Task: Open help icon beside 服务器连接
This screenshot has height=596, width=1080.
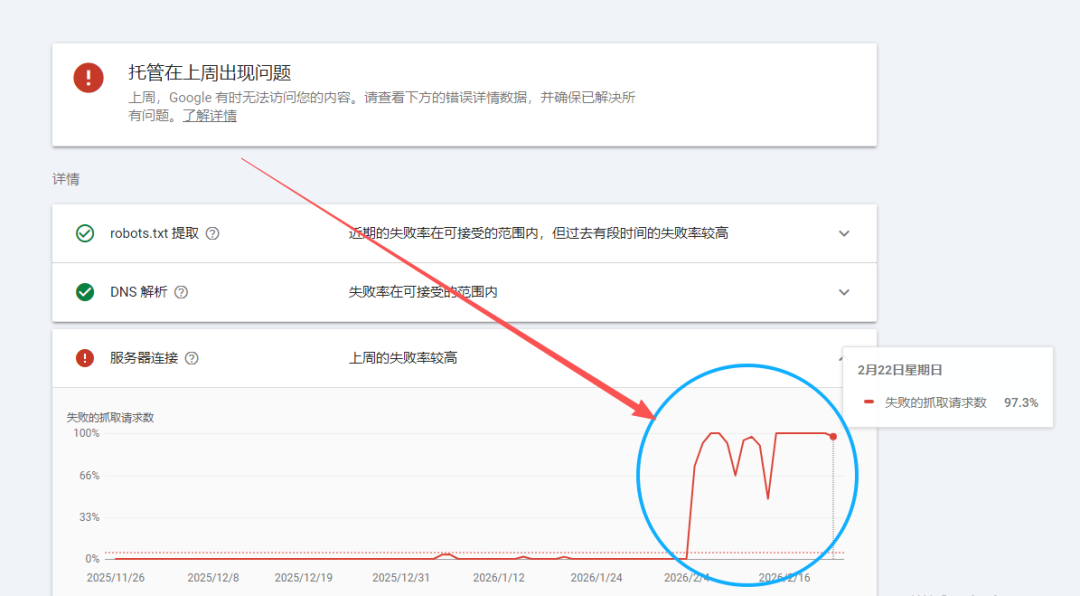Action: tap(192, 358)
